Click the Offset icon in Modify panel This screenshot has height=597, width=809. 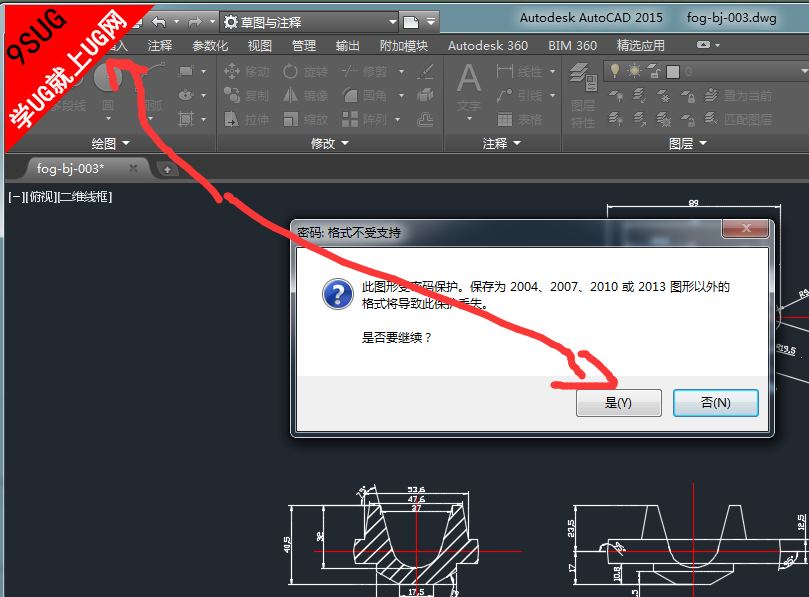click(x=425, y=120)
